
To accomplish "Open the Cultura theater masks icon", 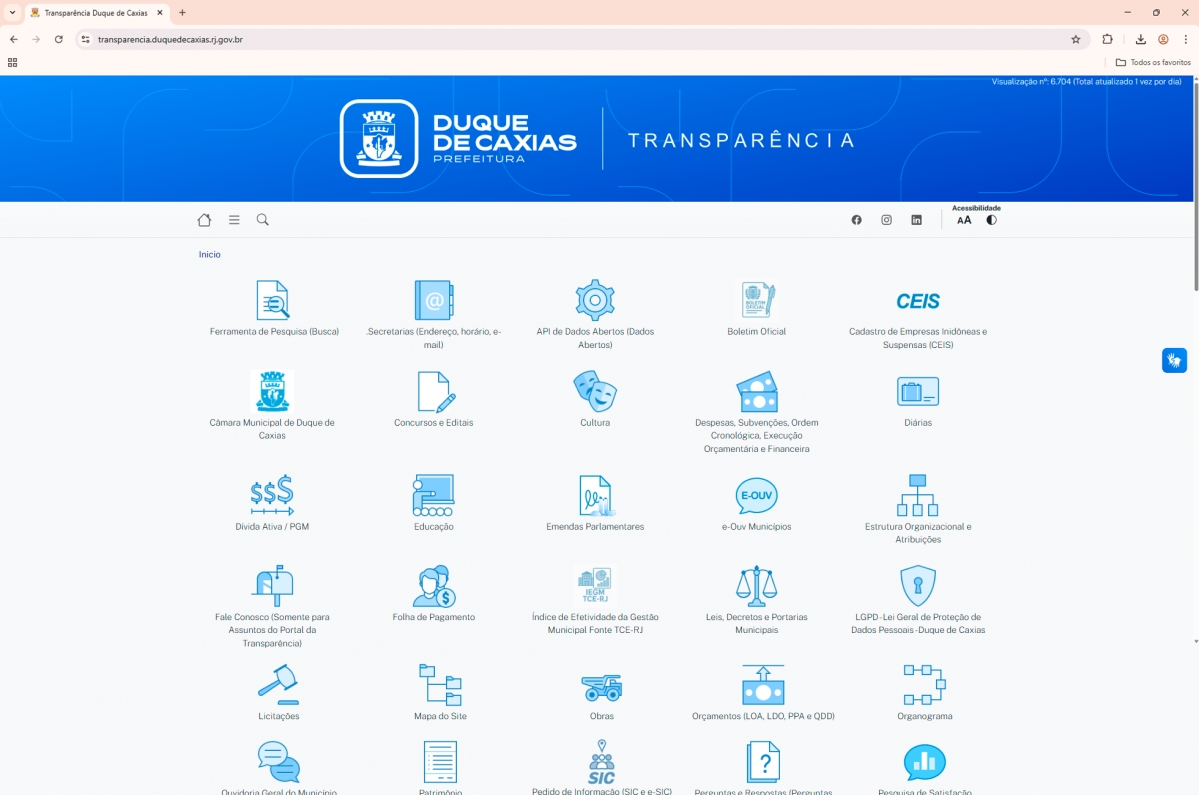I will coord(595,392).
